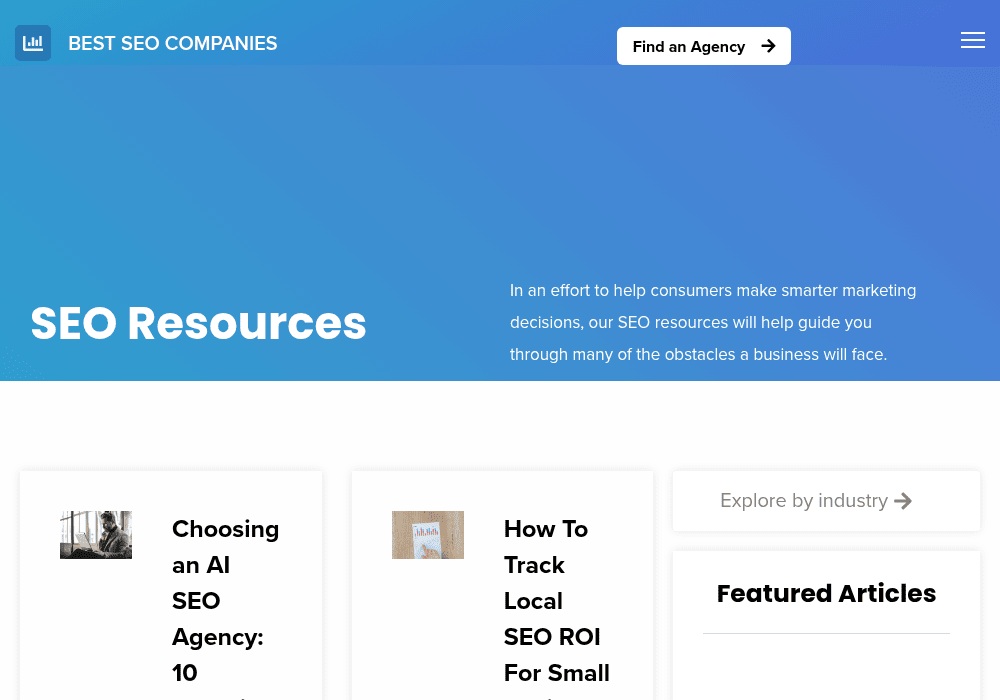This screenshot has width=1000, height=700.
Task: Click the Featured Articles heading
Action: (827, 594)
